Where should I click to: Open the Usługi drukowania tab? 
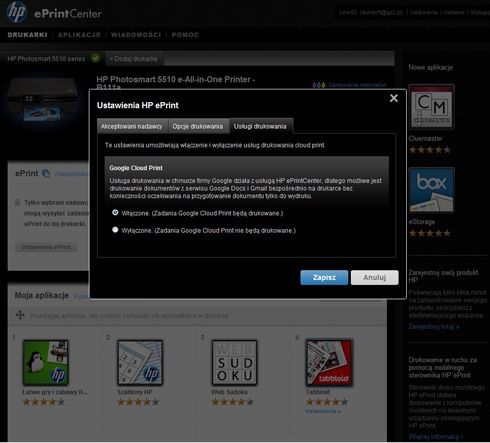tap(260, 126)
